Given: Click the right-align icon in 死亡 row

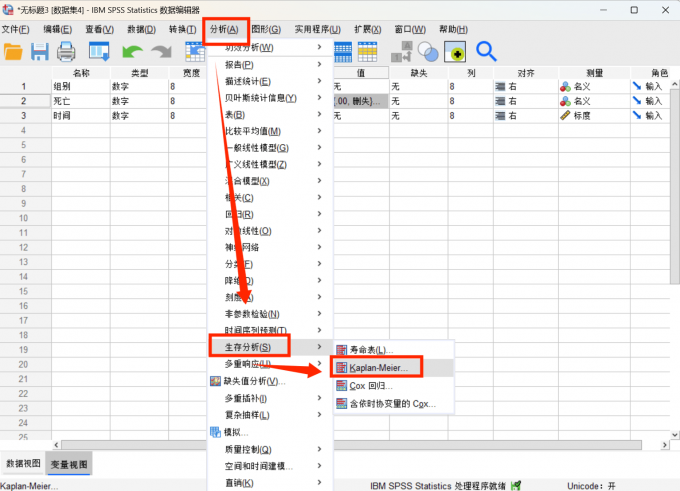Looking at the screenshot, I should (x=500, y=101).
